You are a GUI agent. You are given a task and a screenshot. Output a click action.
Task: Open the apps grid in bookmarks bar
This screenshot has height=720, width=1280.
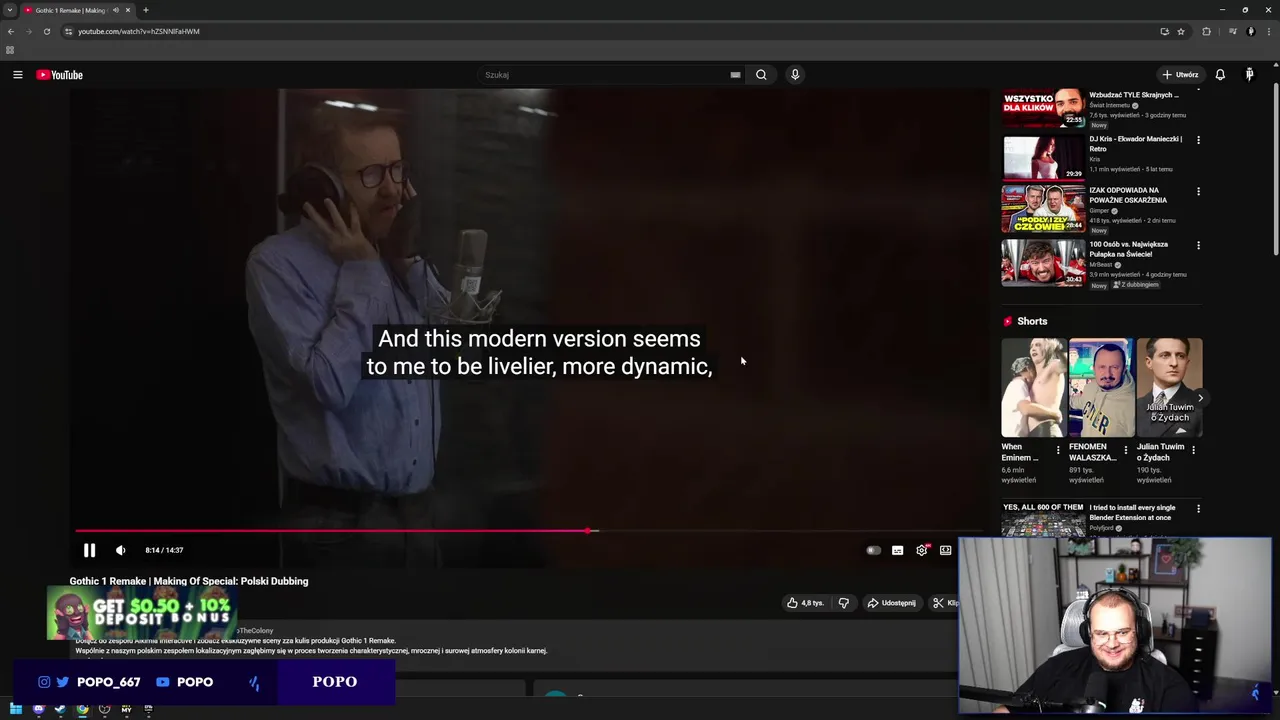coord(10,50)
